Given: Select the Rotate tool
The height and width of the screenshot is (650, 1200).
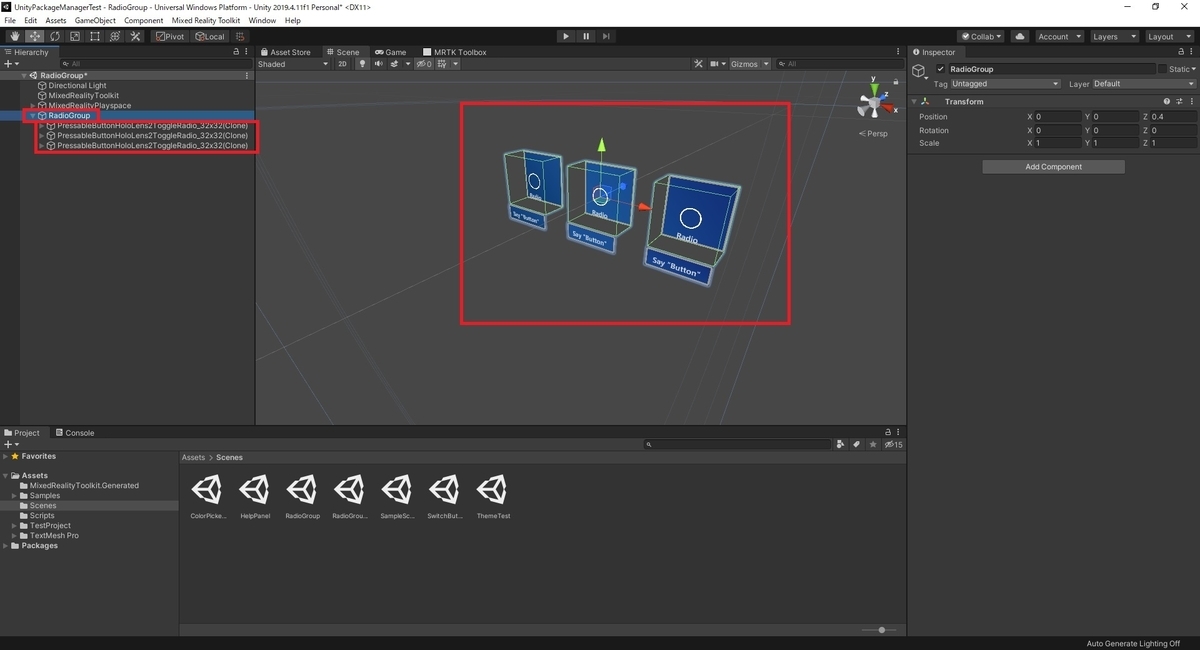Looking at the screenshot, I should 55,36.
